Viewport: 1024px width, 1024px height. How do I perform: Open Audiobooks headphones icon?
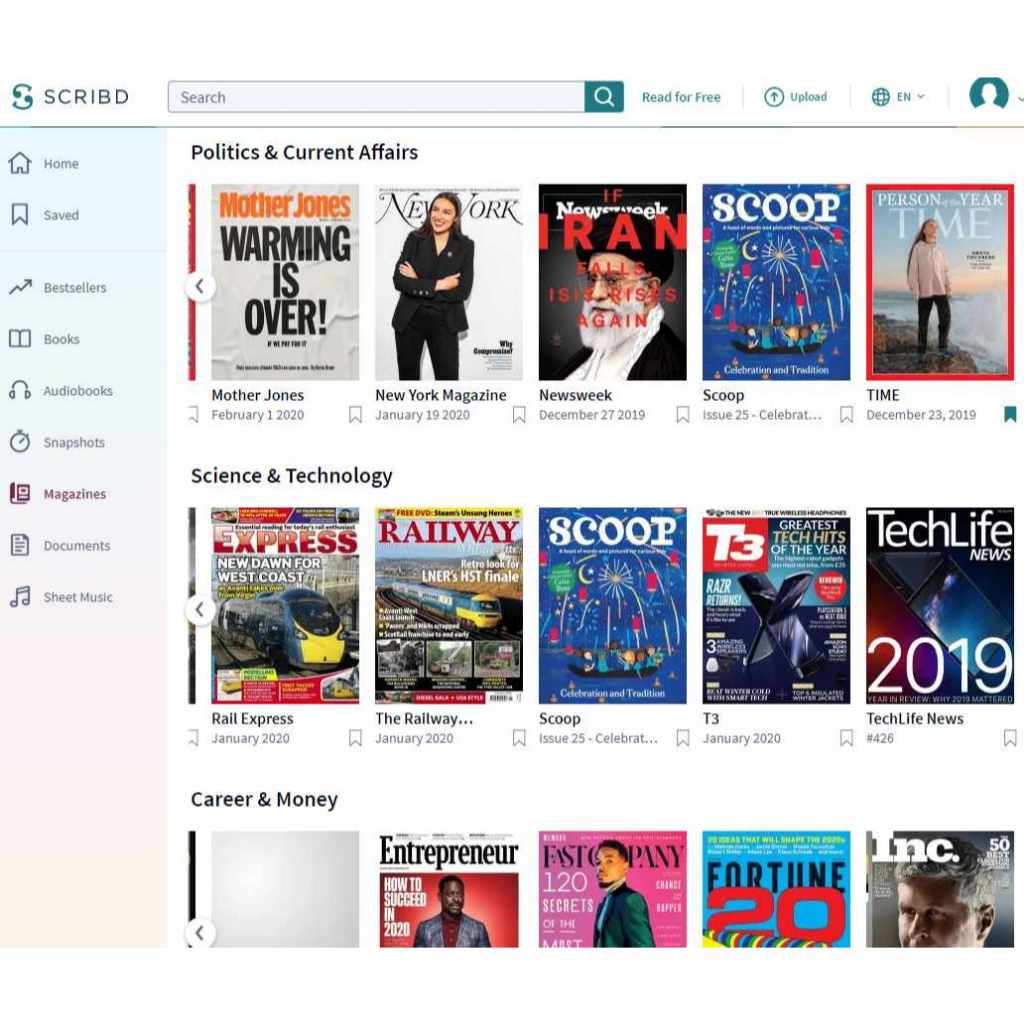click(x=20, y=391)
